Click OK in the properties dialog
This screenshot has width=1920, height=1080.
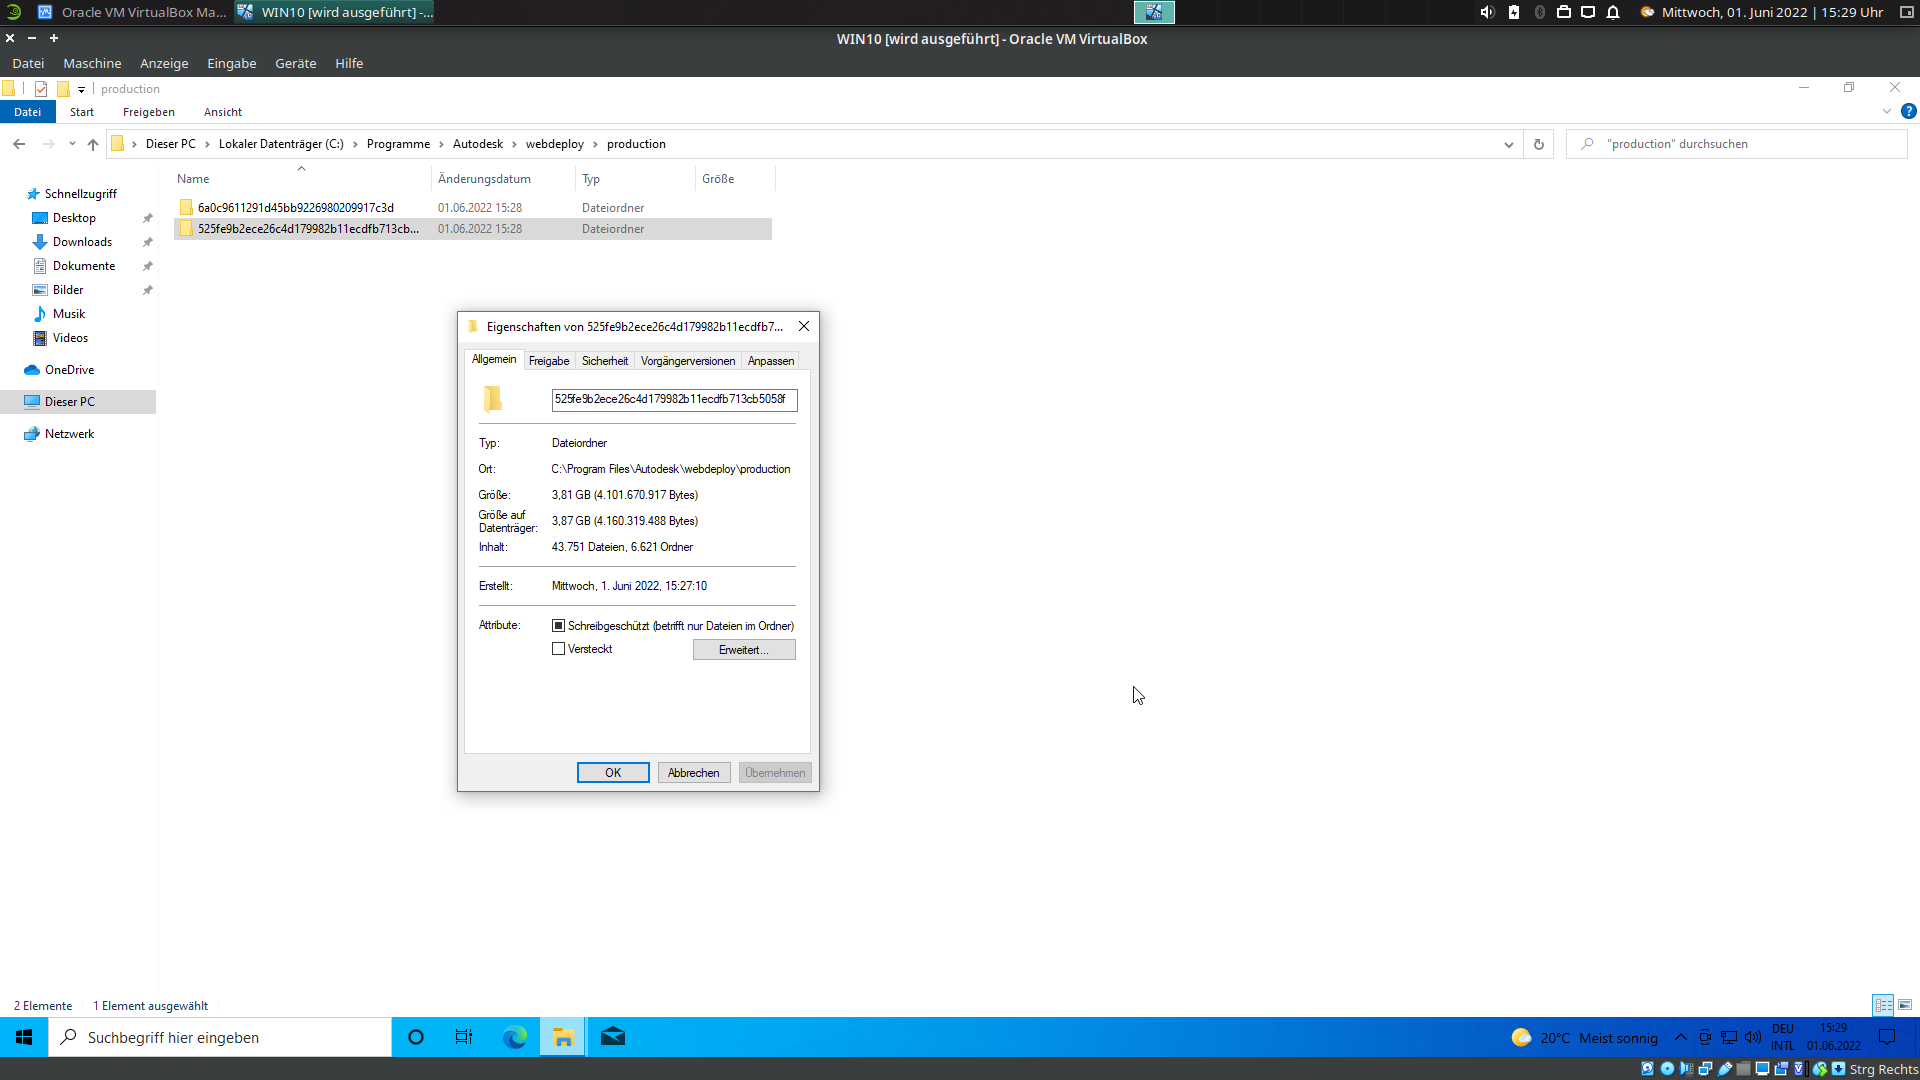[613, 772]
